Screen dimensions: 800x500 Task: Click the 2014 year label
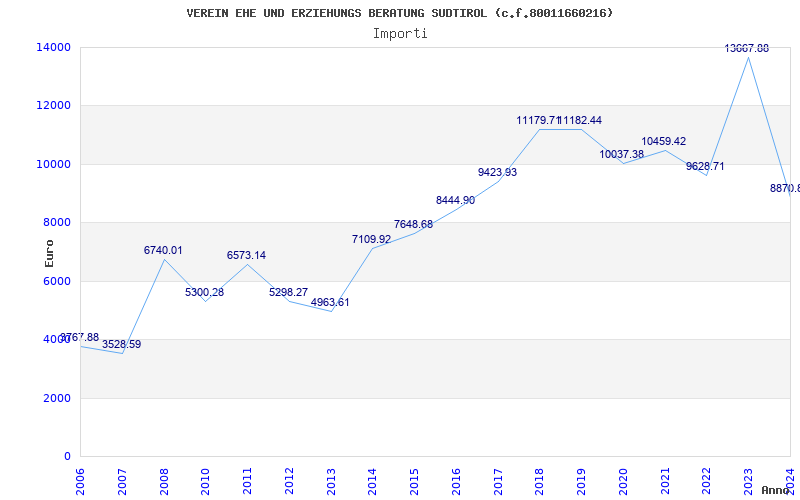[x=372, y=481]
